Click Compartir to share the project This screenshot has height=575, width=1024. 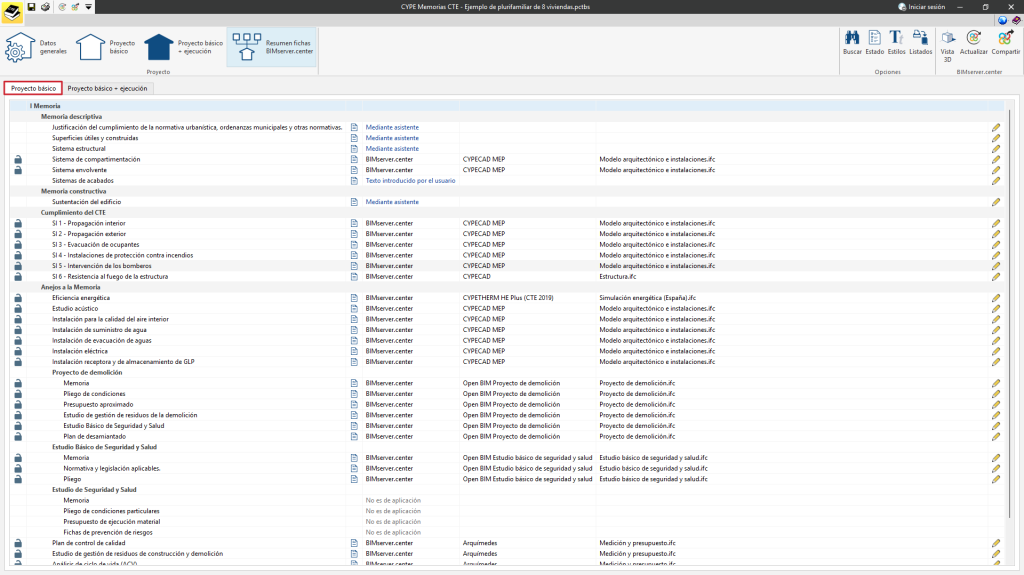click(x=1005, y=42)
